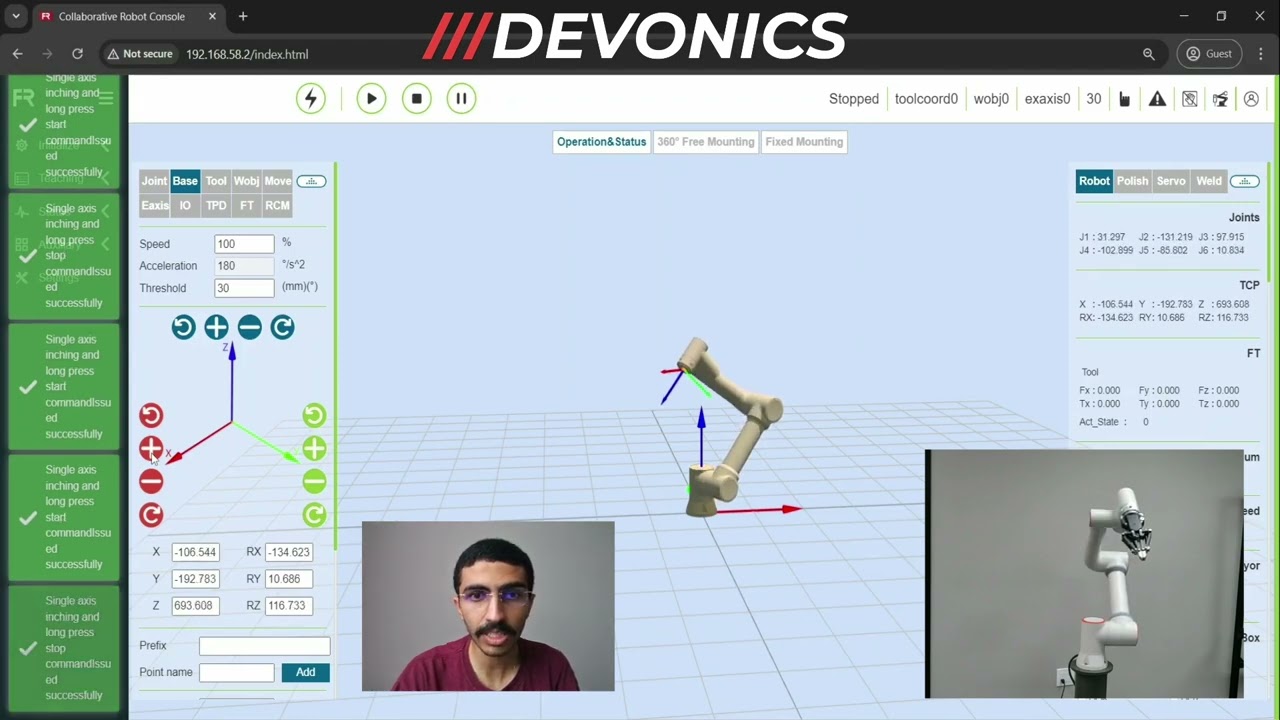The image size is (1280, 720).
Task: Select Operation&Status view tab
Action: pos(601,142)
